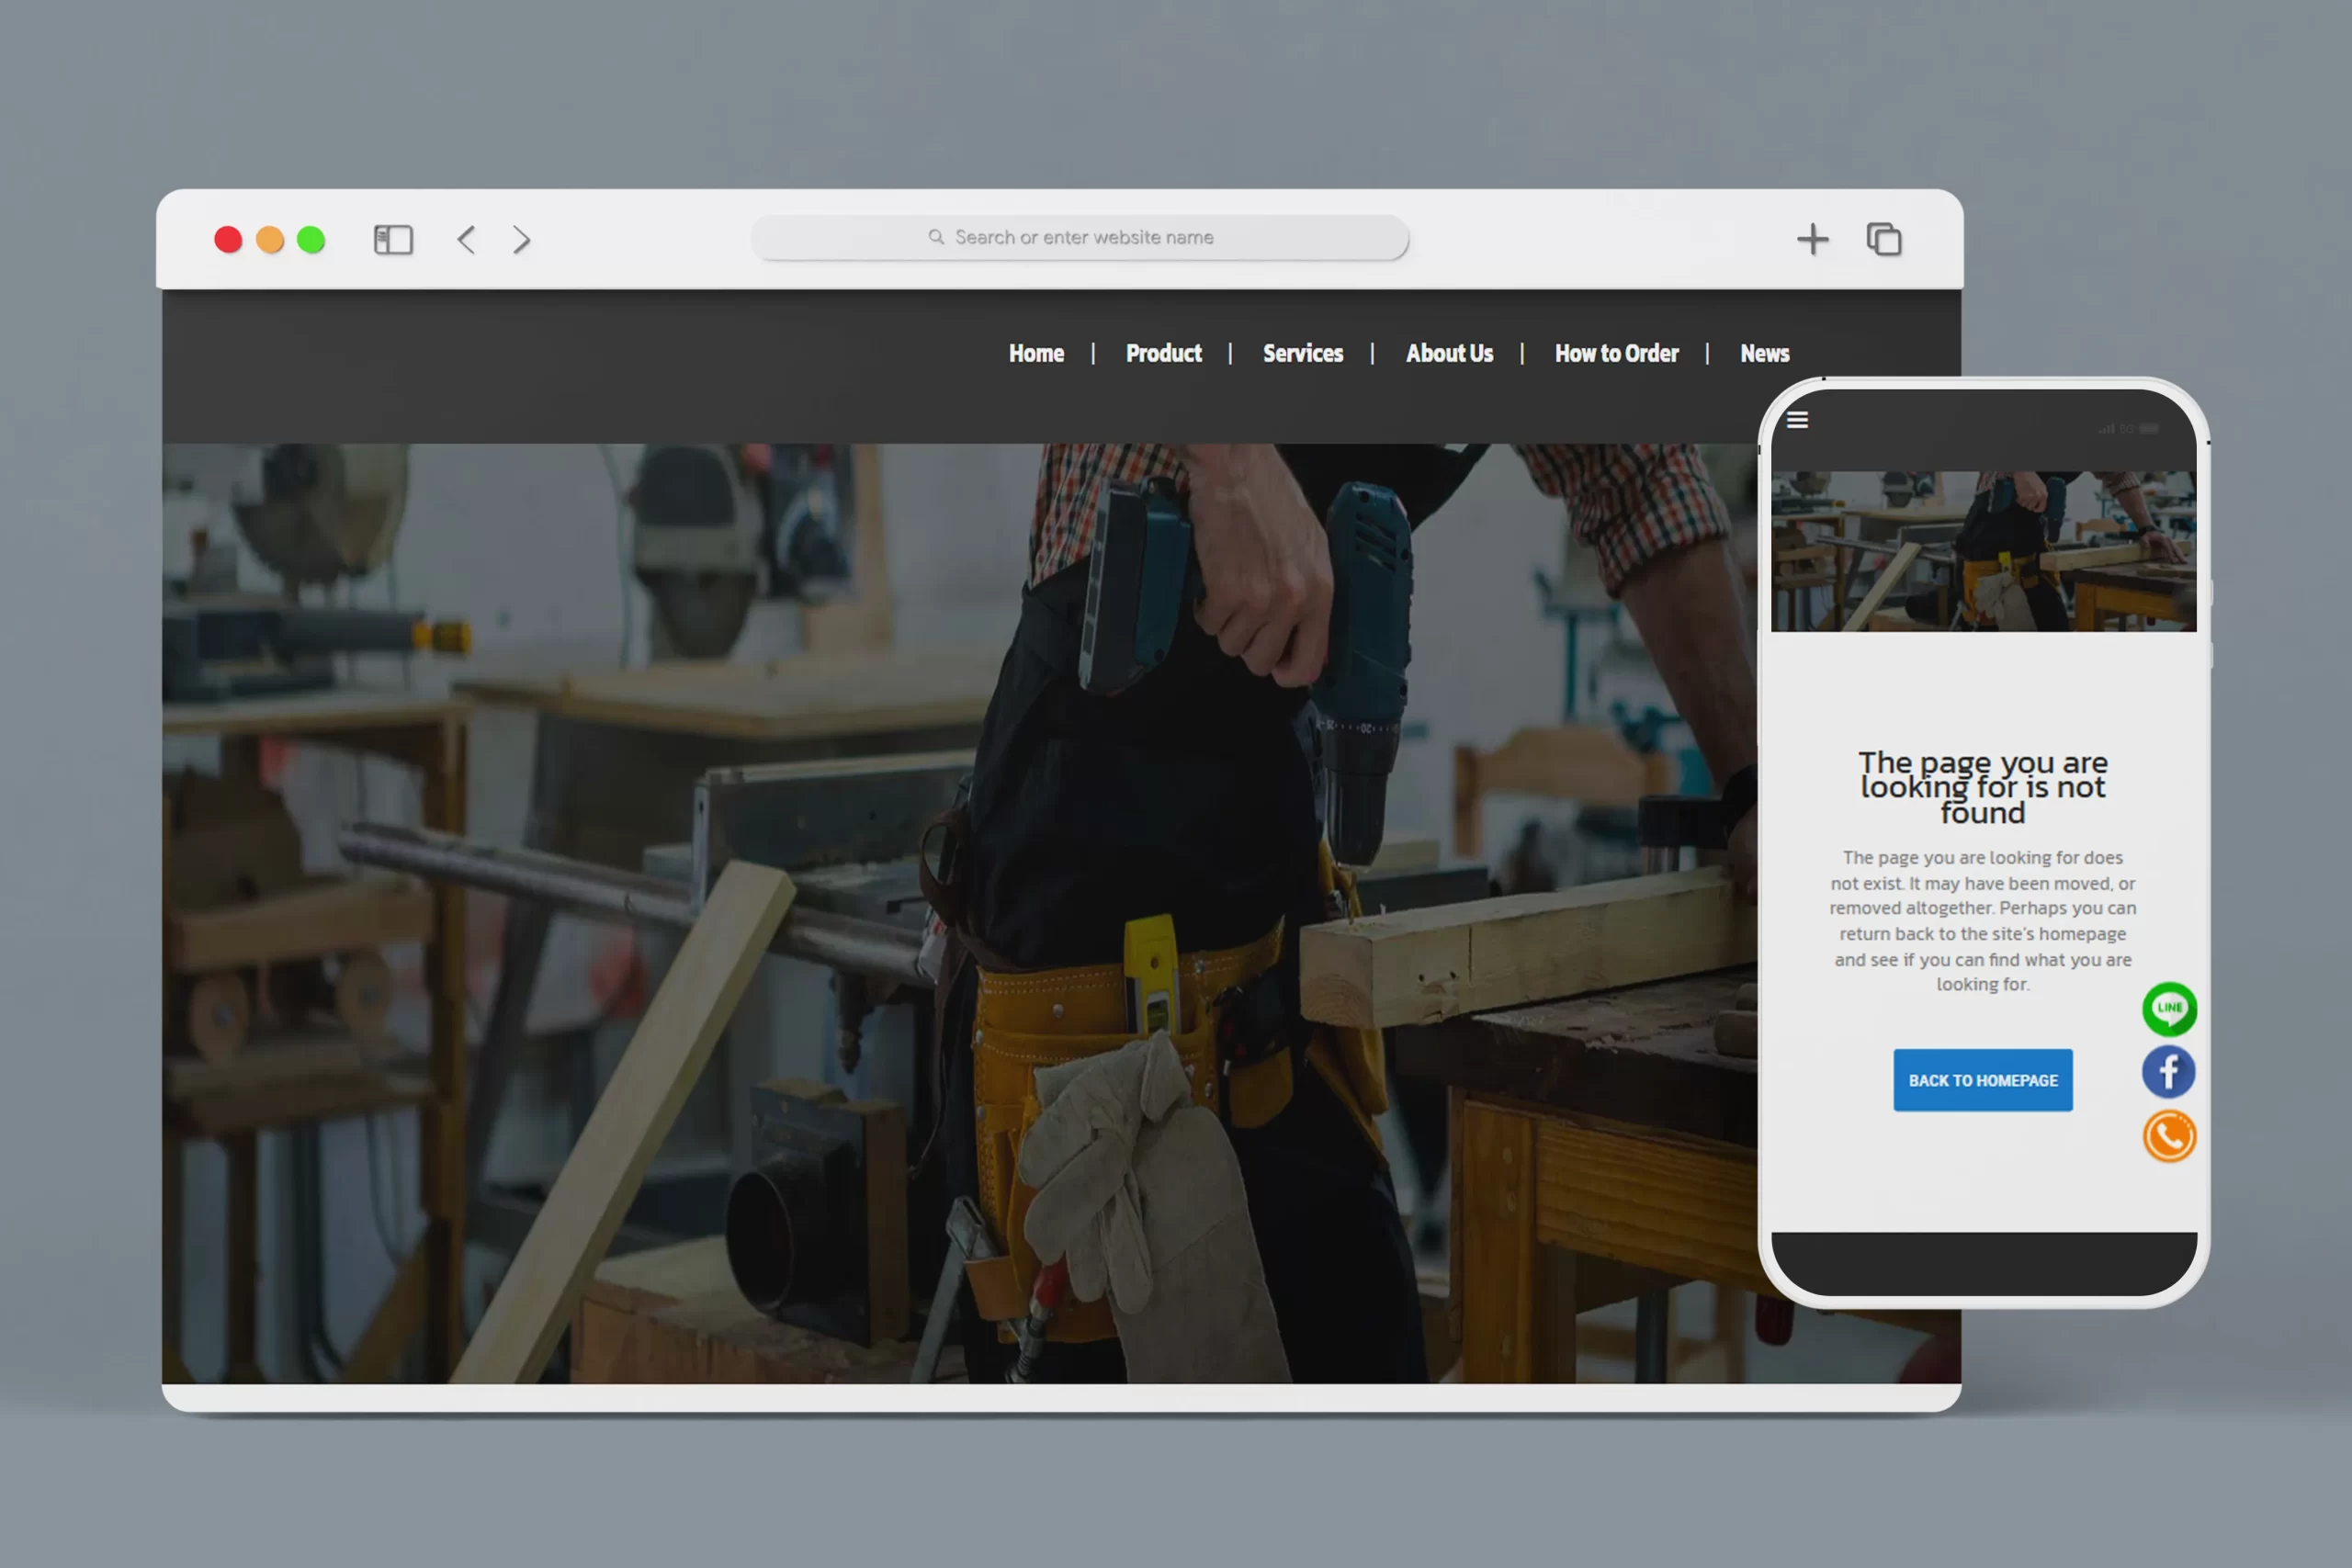This screenshot has width=2352, height=1568.
Task: Click the mobile carpenter banner image
Action: (1983, 551)
